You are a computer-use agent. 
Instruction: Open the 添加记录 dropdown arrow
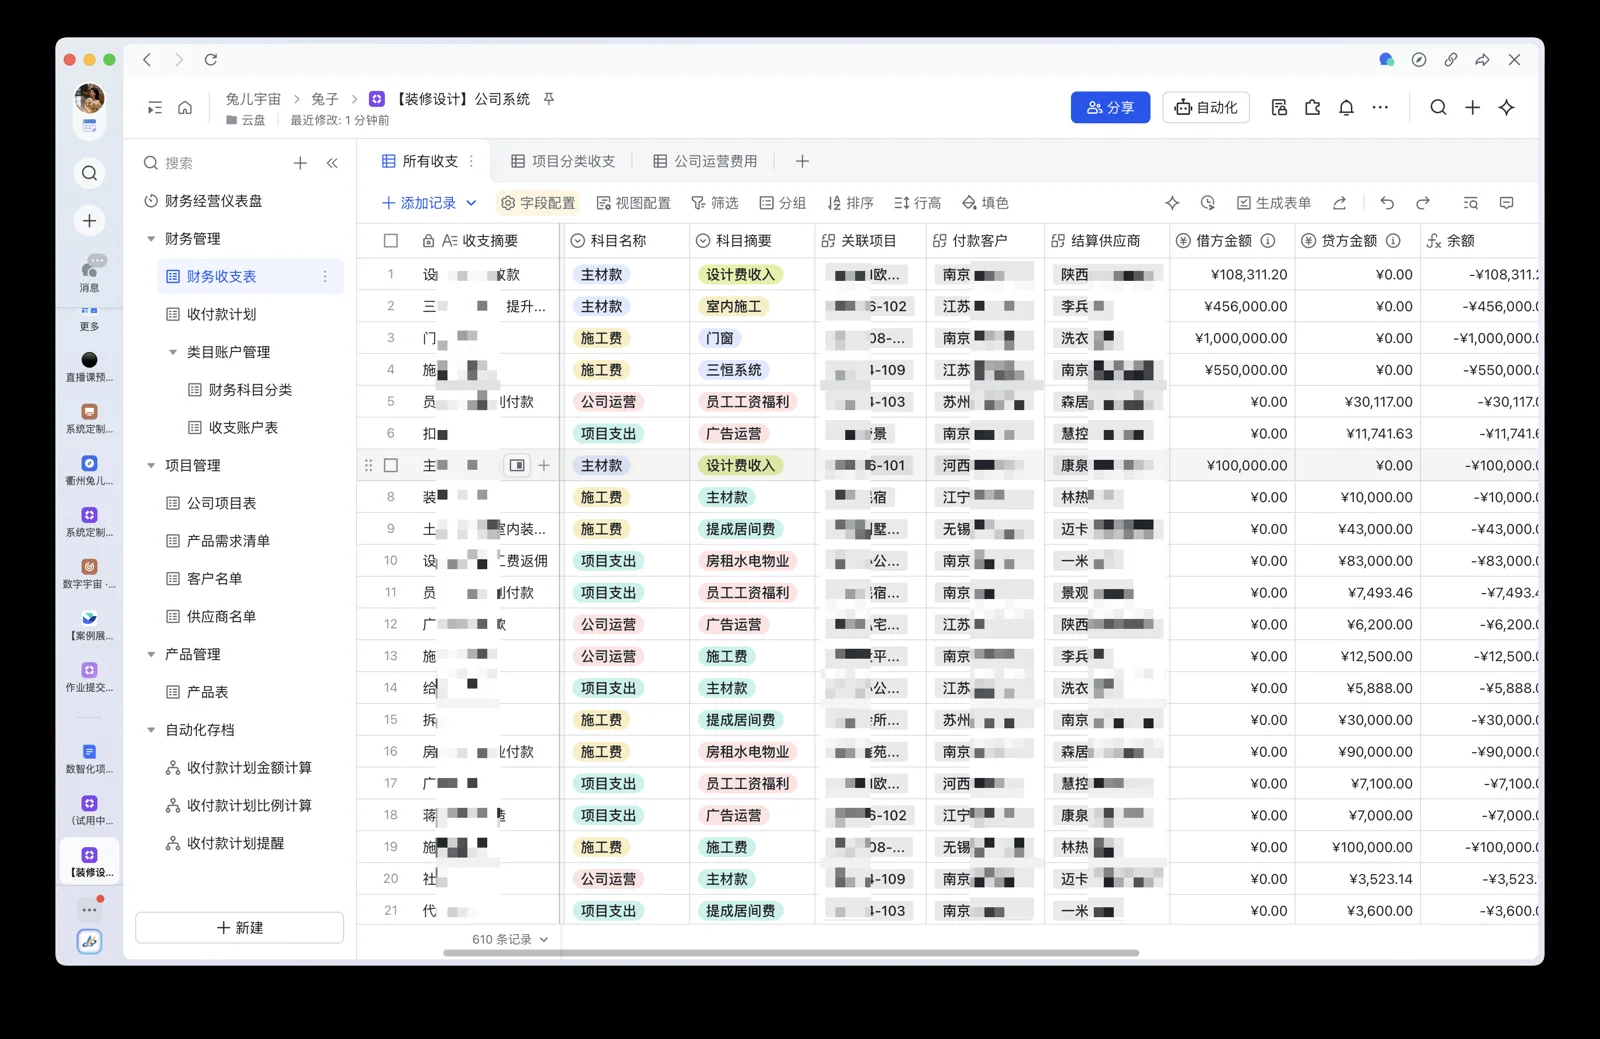(472, 203)
